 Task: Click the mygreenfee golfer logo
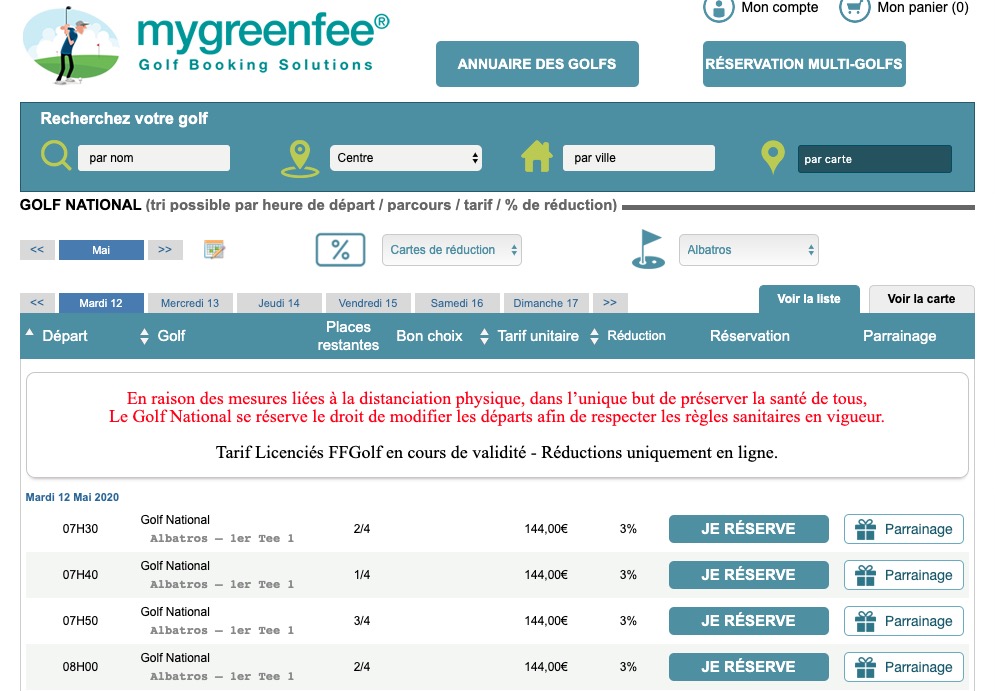coord(71,44)
